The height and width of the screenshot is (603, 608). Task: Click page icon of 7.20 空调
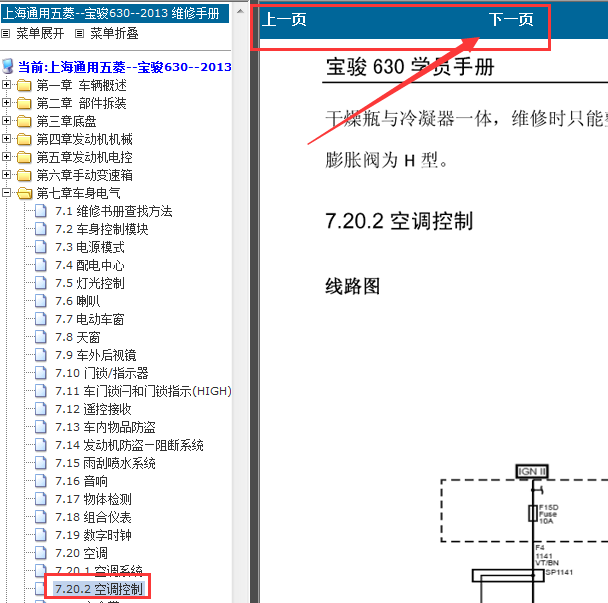tap(41, 553)
